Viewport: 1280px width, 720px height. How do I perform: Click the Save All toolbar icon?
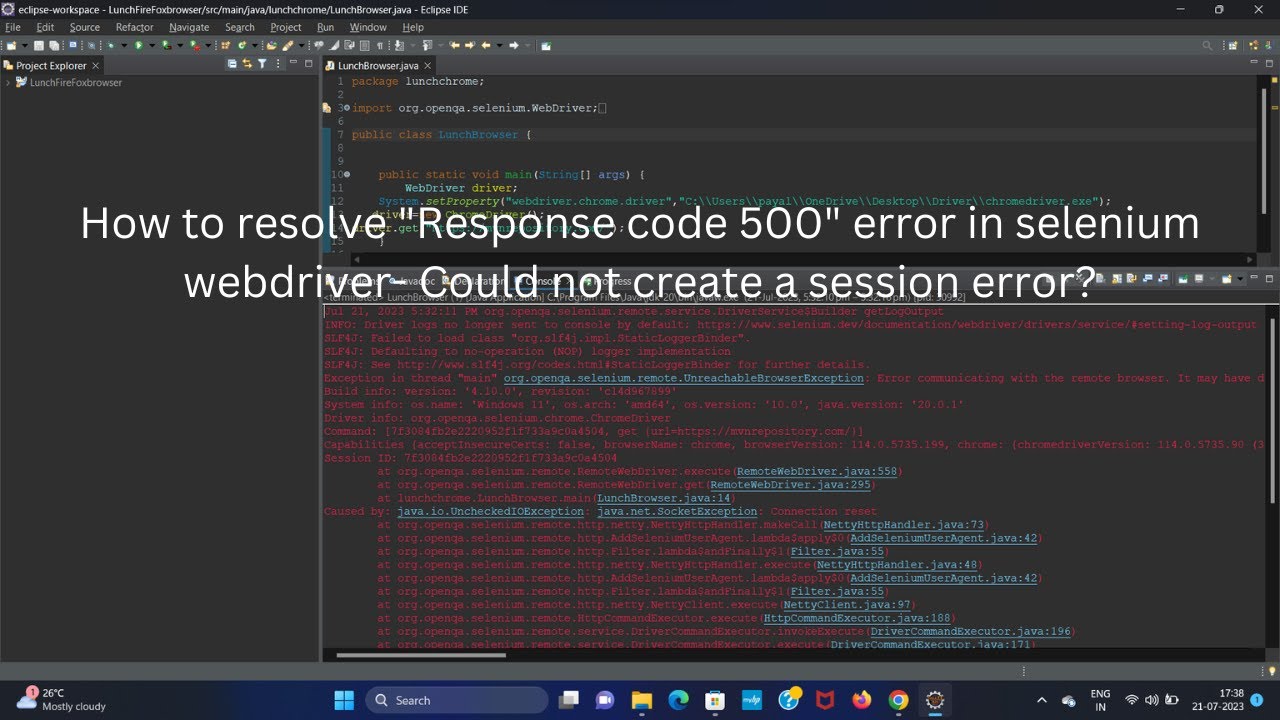click(54, 45)
